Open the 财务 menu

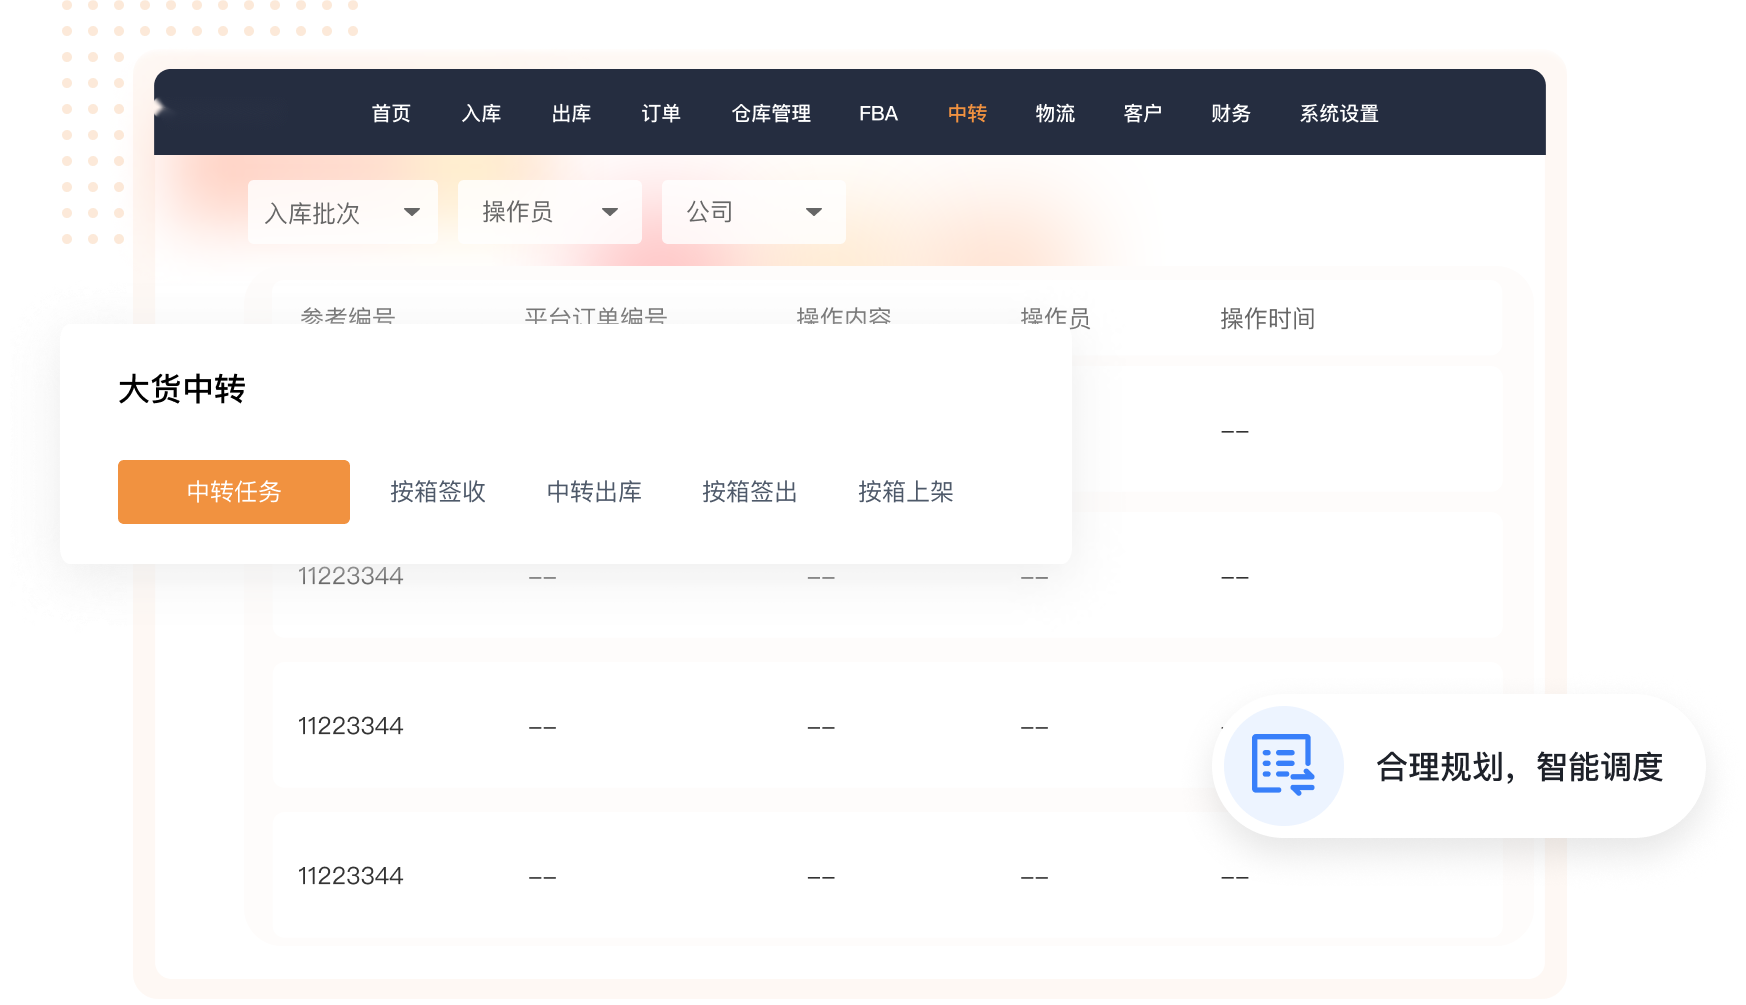tap(1230, 114)
